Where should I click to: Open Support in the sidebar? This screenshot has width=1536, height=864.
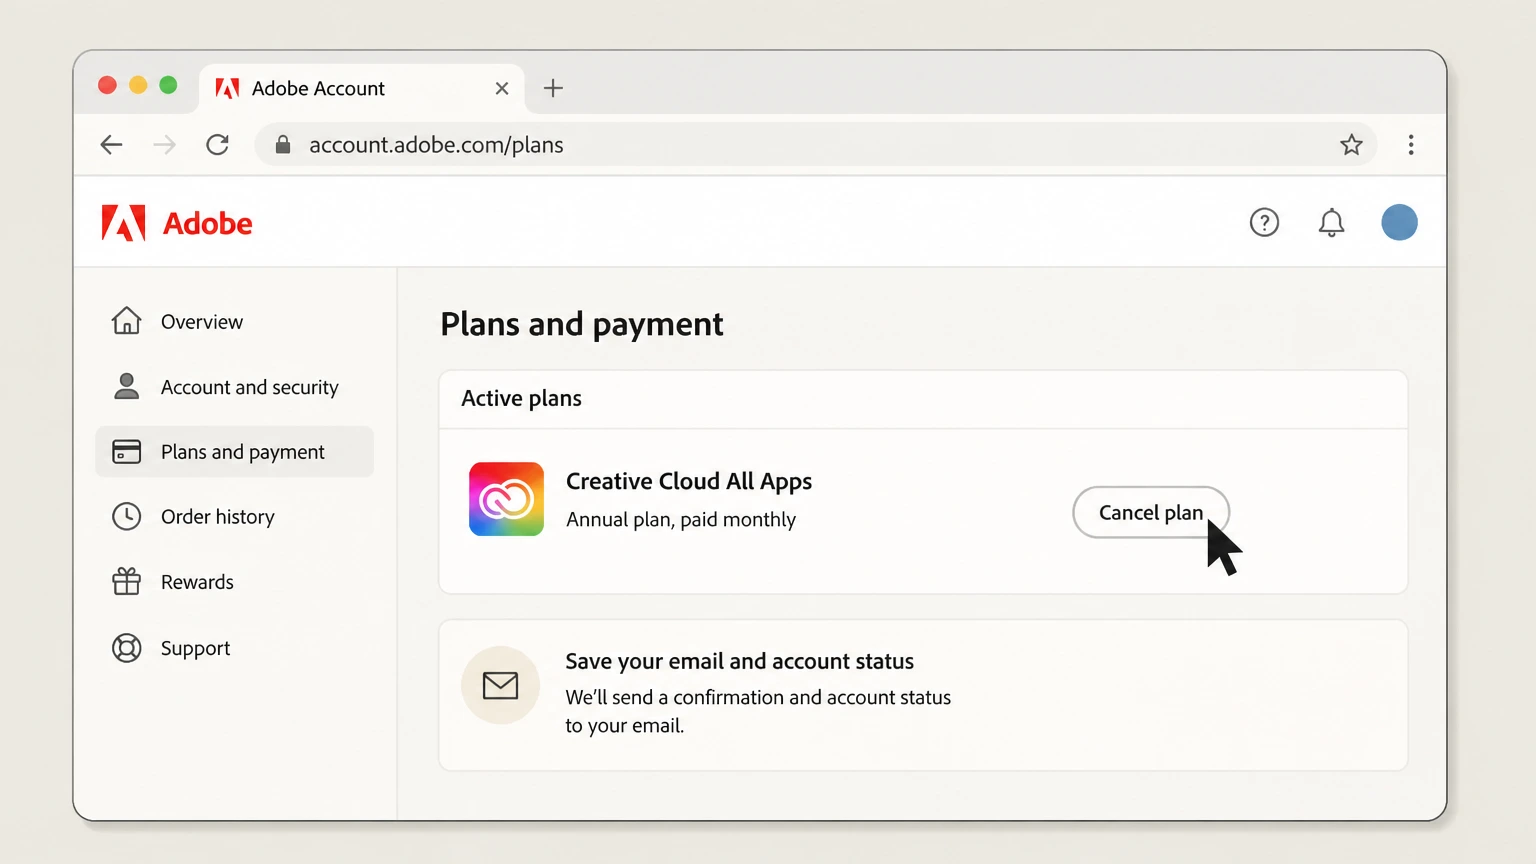[234, 648]
